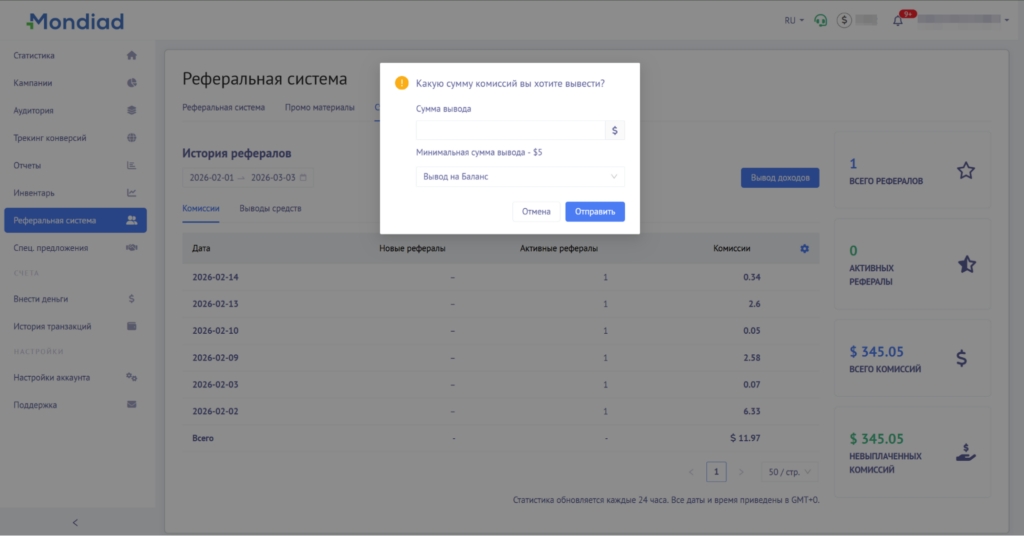Click the envelope icon next to Поддержка
The height and width of the screenshot is (536, 1024).
click(131, 405)
